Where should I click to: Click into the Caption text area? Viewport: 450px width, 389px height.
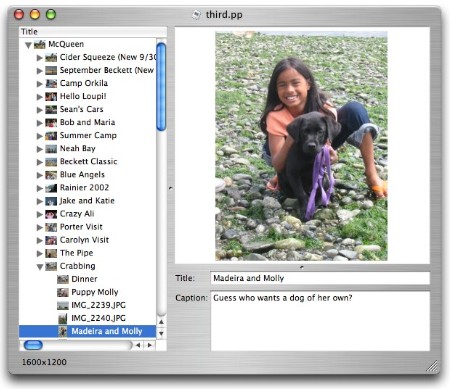320,321
